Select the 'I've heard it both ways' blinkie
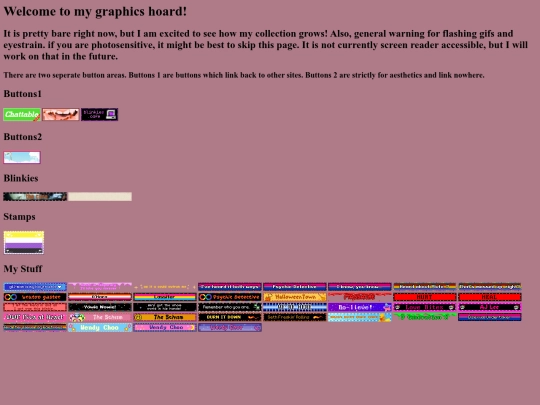540x405 pixels. click(x=230, y=287)
